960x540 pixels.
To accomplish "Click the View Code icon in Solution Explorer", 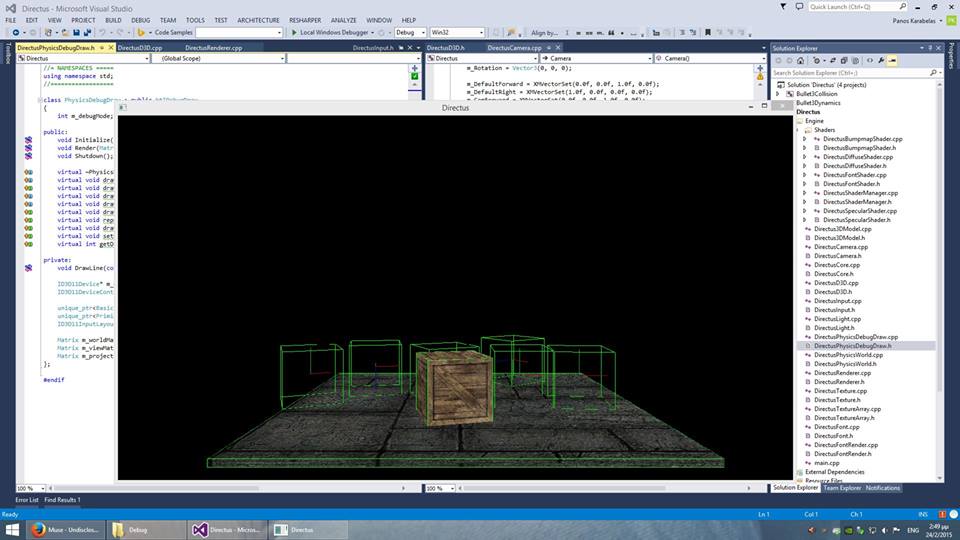I will click(x=870, y=61).
